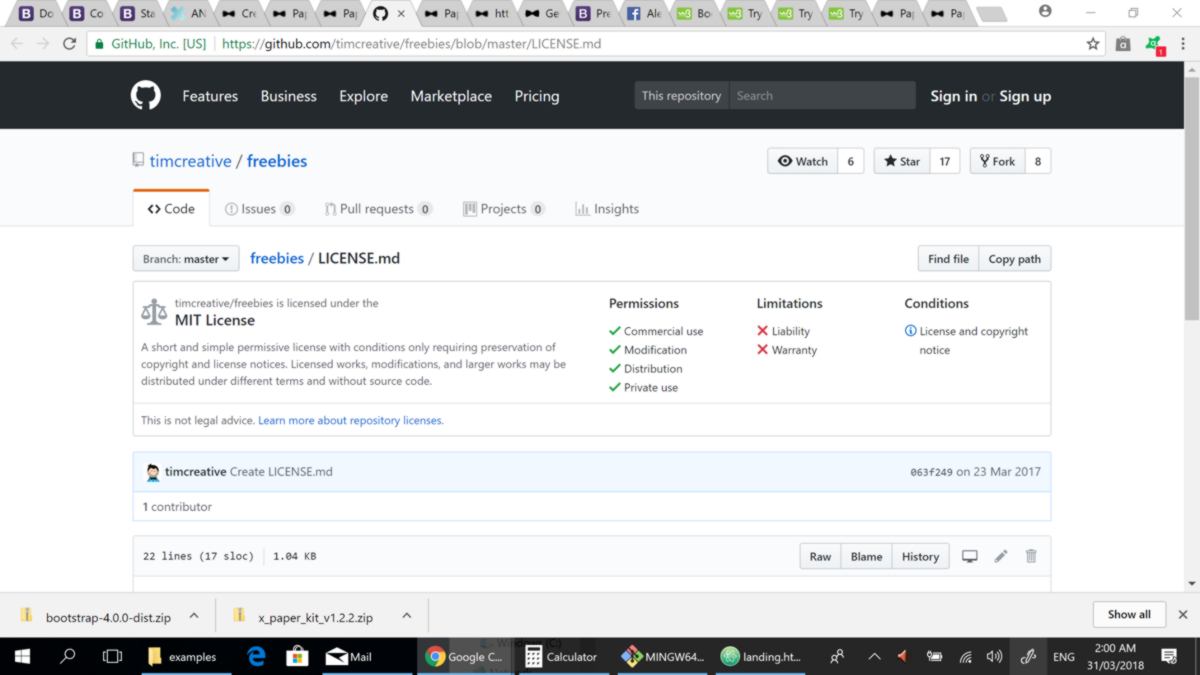Close the active GitHub browser tab

[x=401, y=14]
